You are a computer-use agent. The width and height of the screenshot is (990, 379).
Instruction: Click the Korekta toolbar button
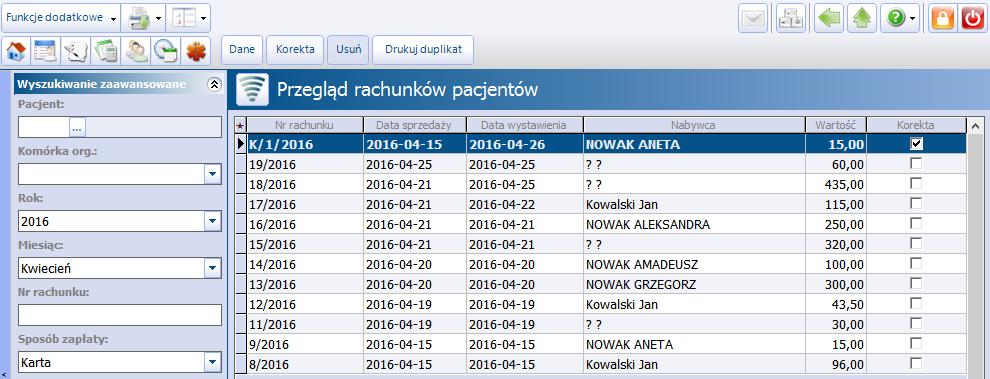click(x=295, y=49)
